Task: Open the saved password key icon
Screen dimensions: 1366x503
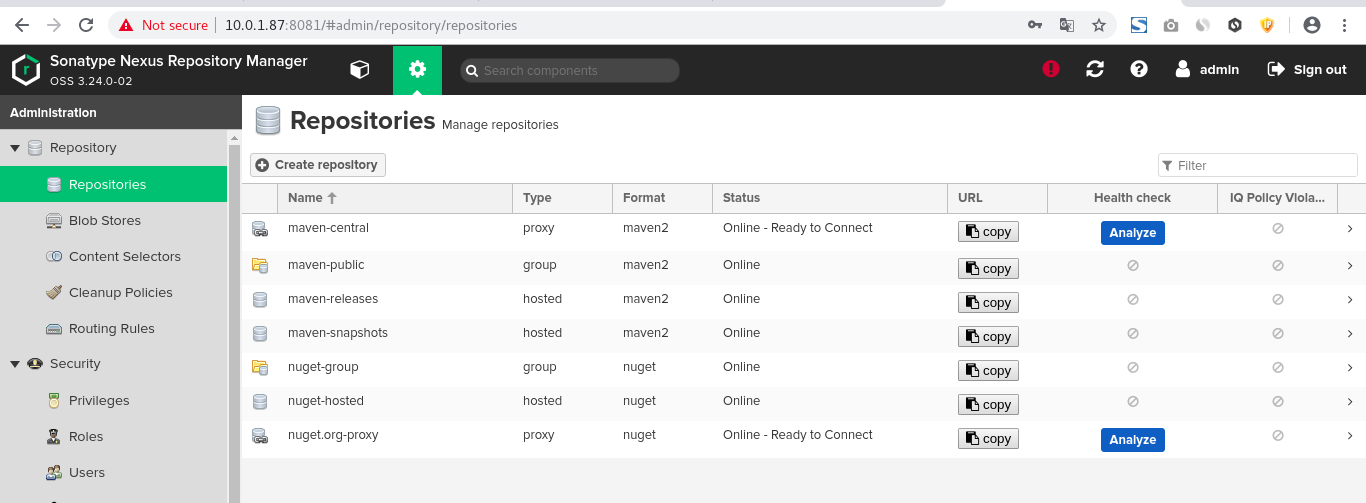Action: [x=1035, y=25]
